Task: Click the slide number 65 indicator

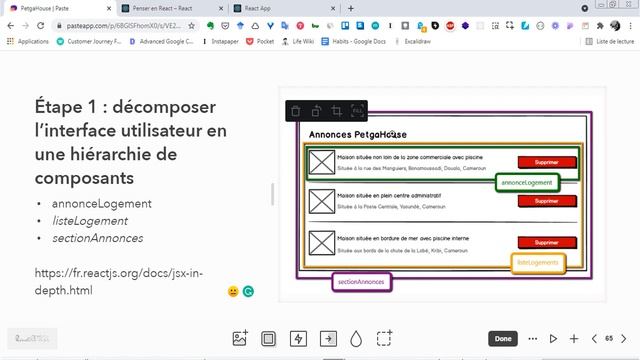Action: pos(609,339)
